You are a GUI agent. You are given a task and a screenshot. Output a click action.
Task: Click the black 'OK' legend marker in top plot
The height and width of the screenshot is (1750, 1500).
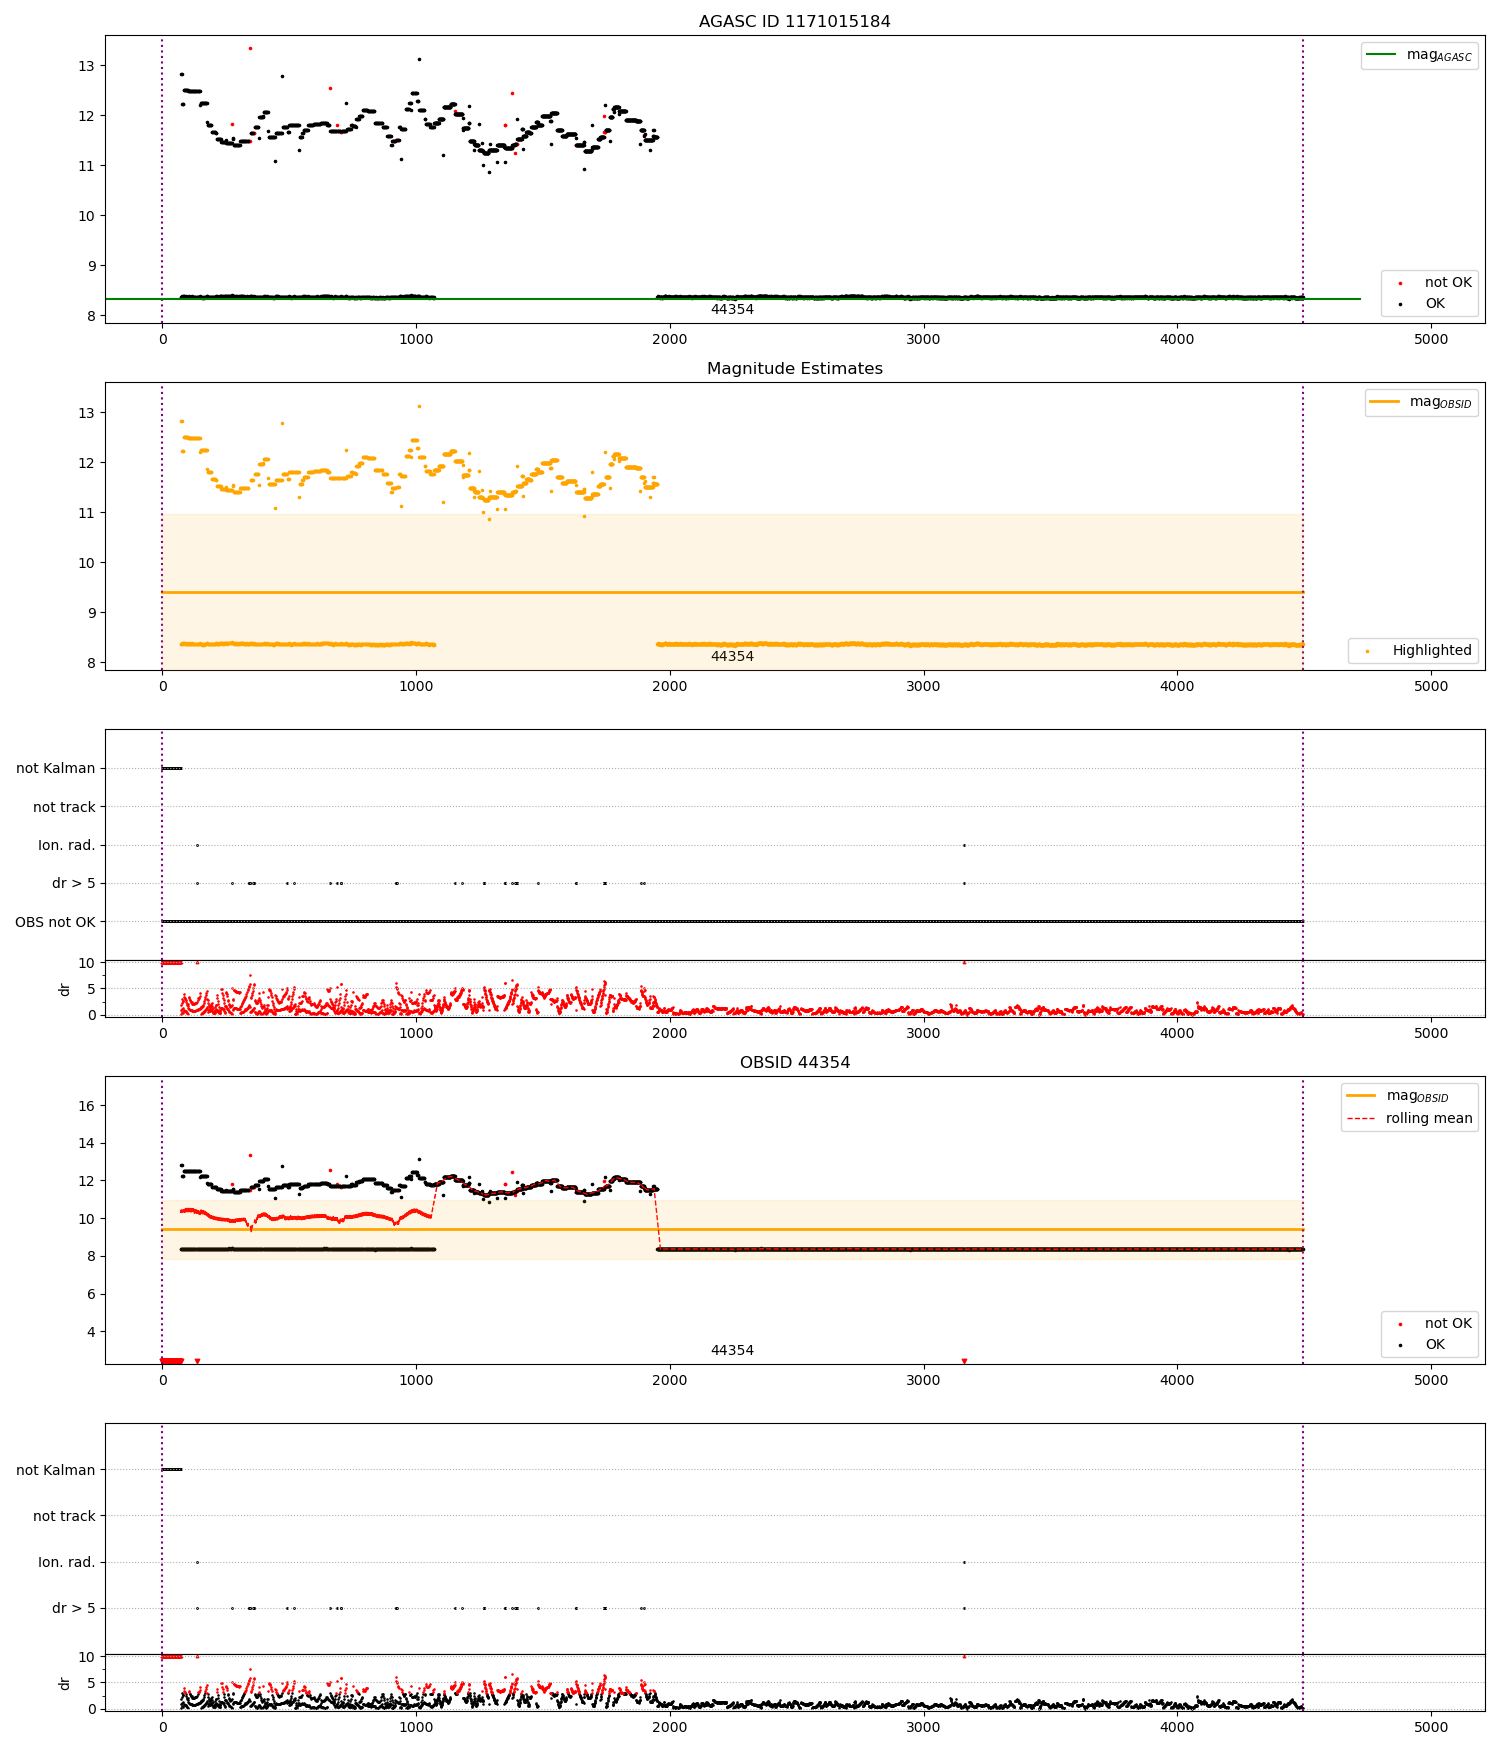click(x=1400, y=304)
